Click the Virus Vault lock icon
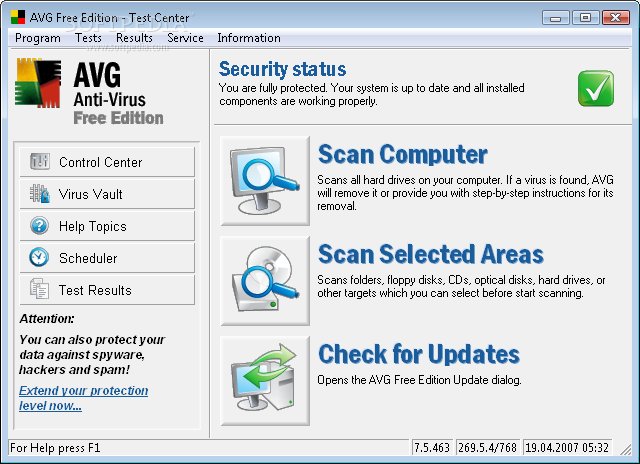The image size is (640, 464). click(x=40, y=193)
